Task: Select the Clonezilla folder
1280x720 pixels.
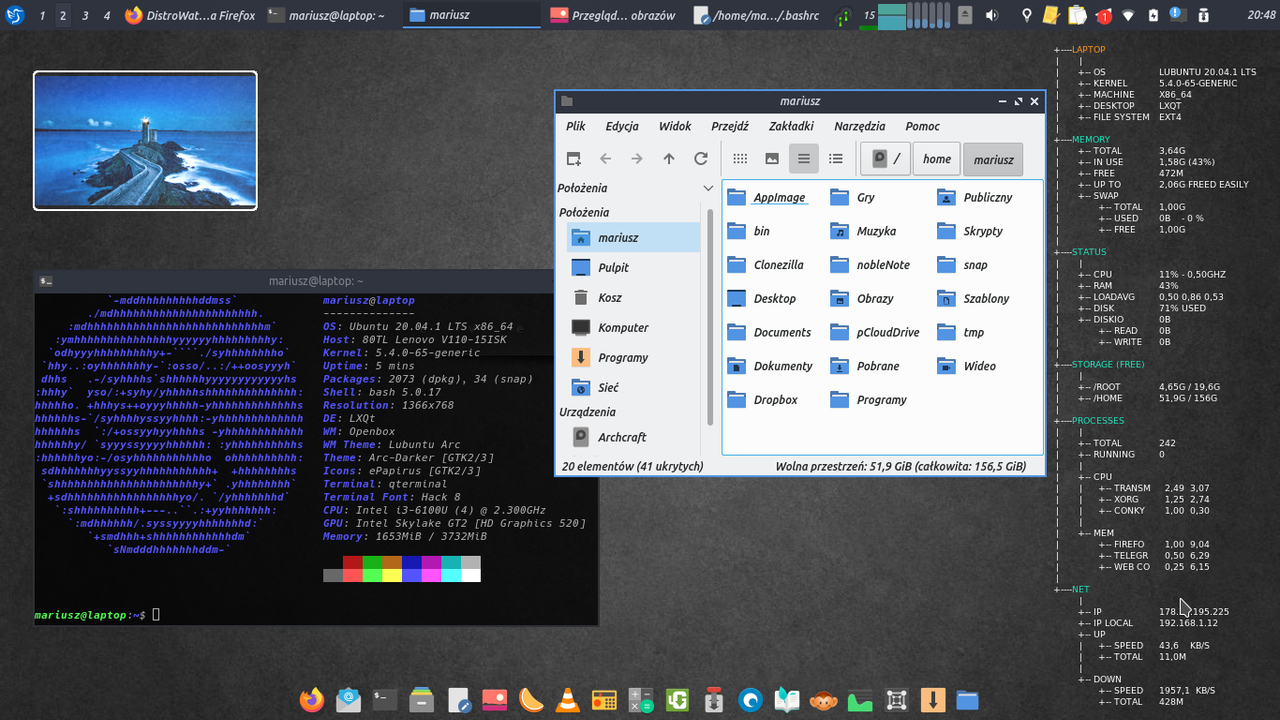Action: (x=766, y=265)
